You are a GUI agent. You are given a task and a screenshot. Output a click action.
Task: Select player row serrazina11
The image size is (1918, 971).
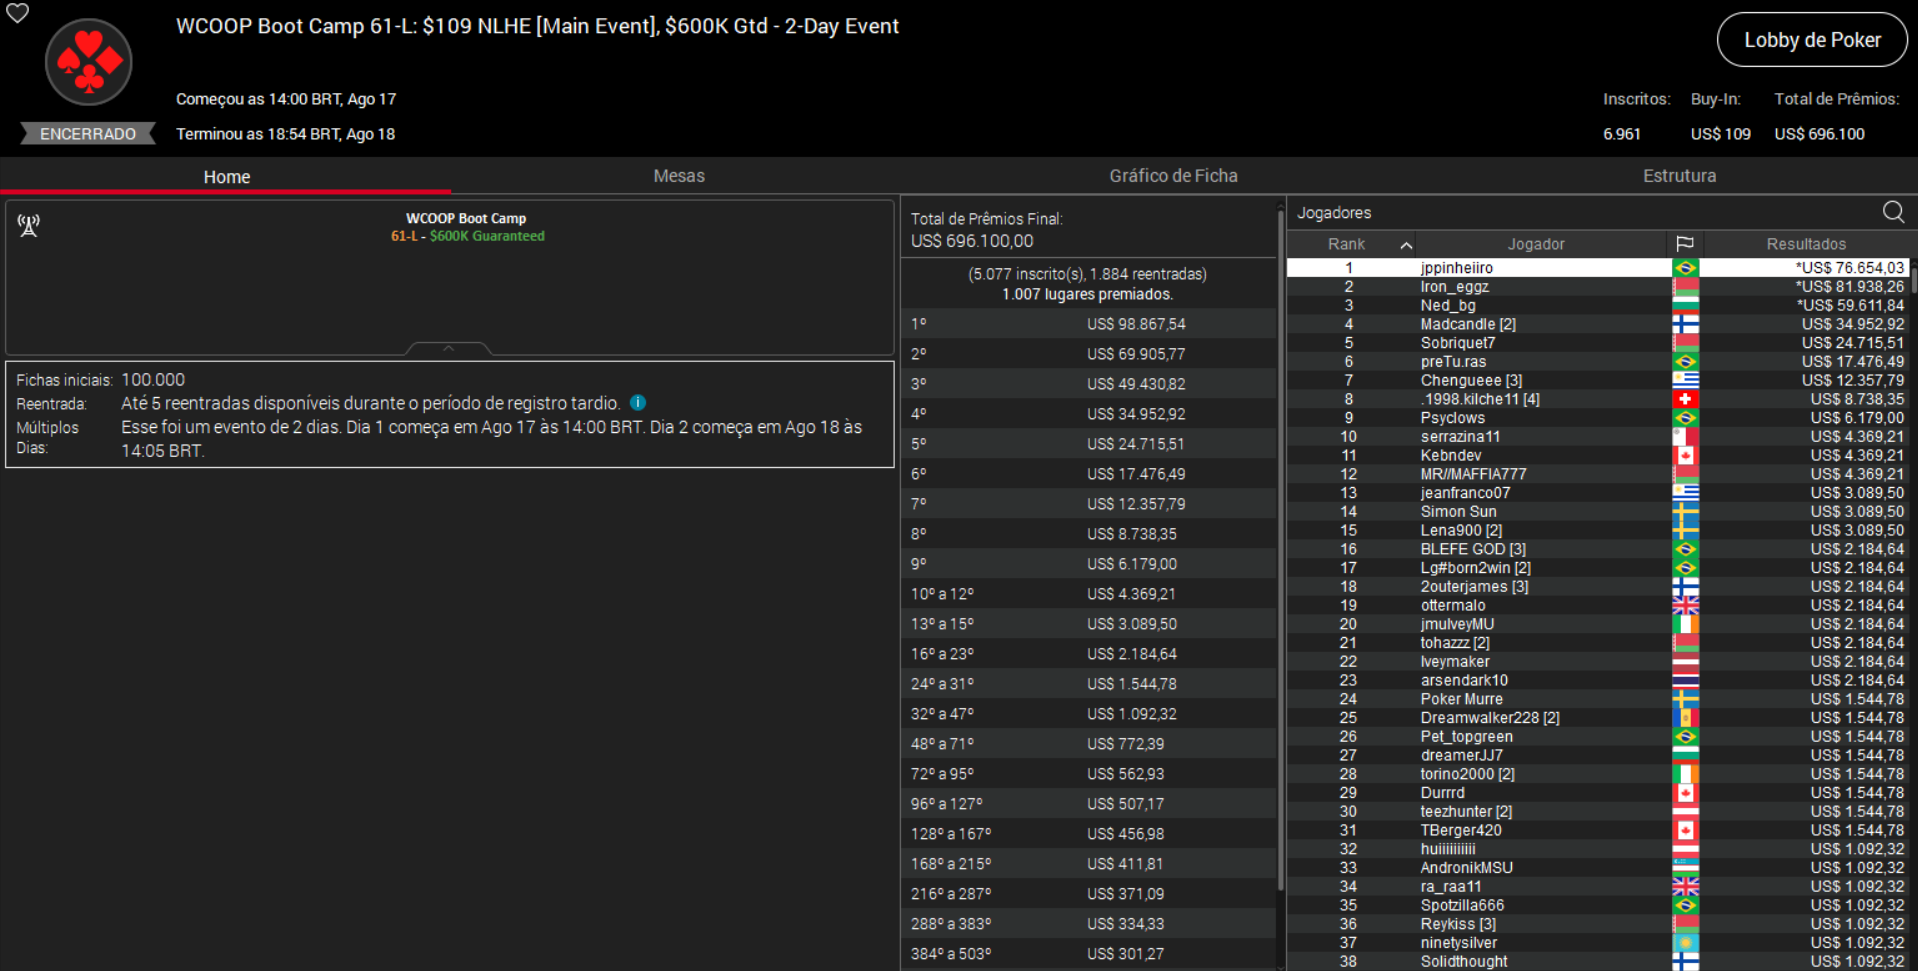[x=1597, y=437]
